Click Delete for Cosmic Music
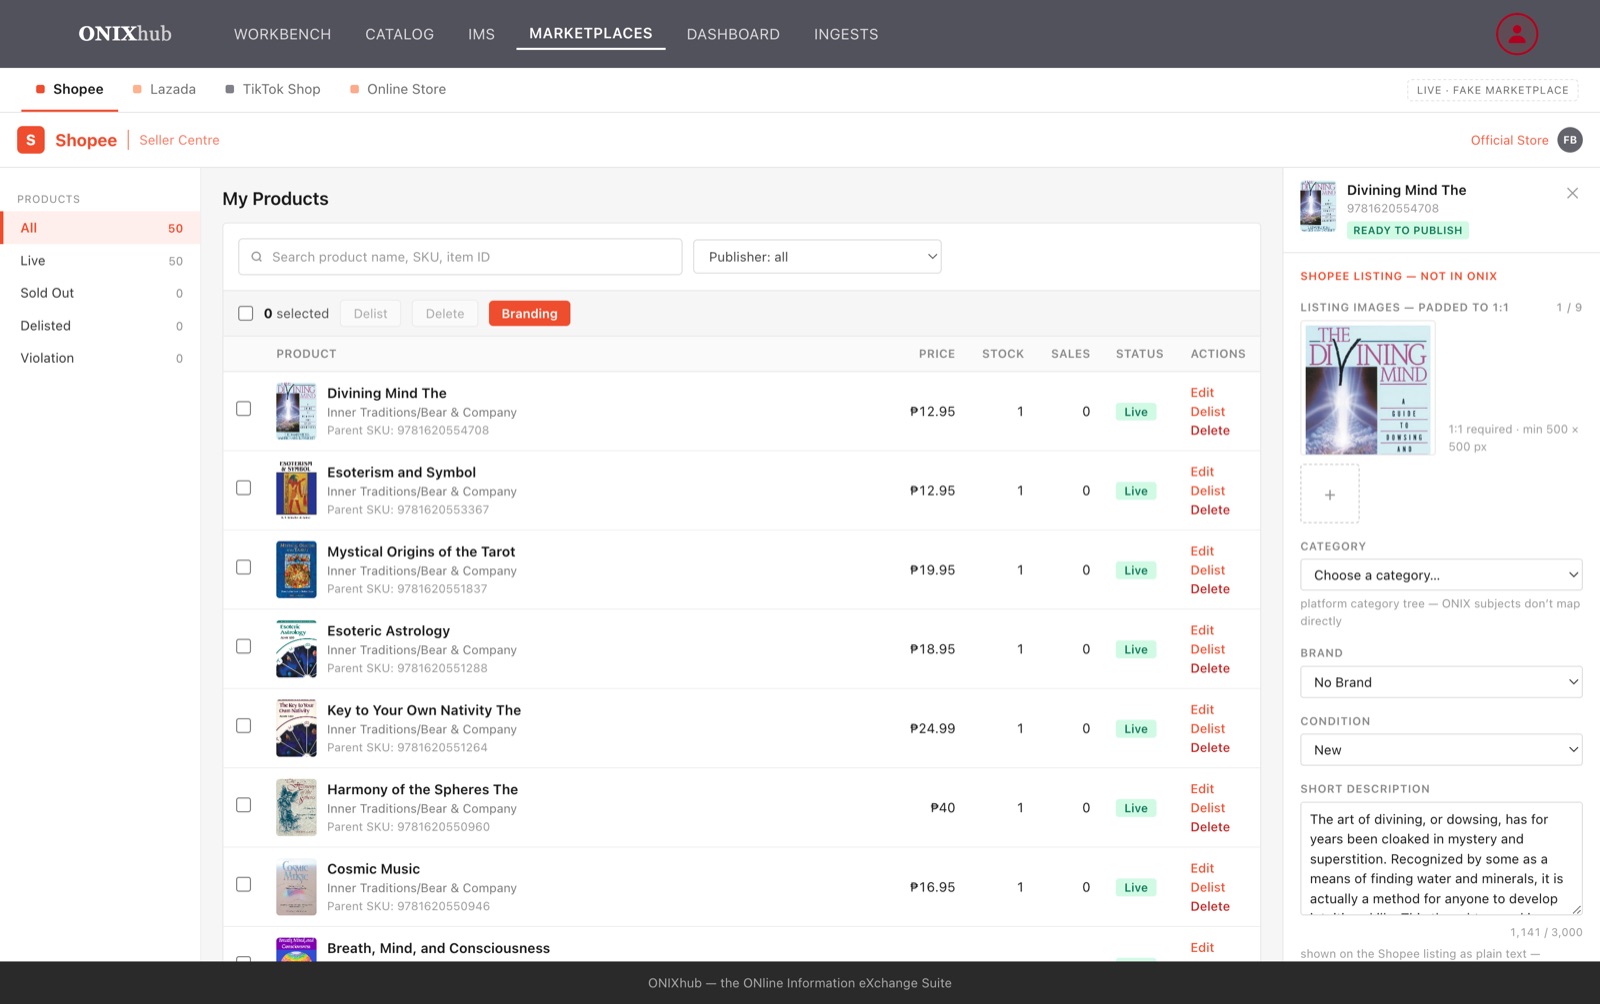 (x=1210, y=906)
